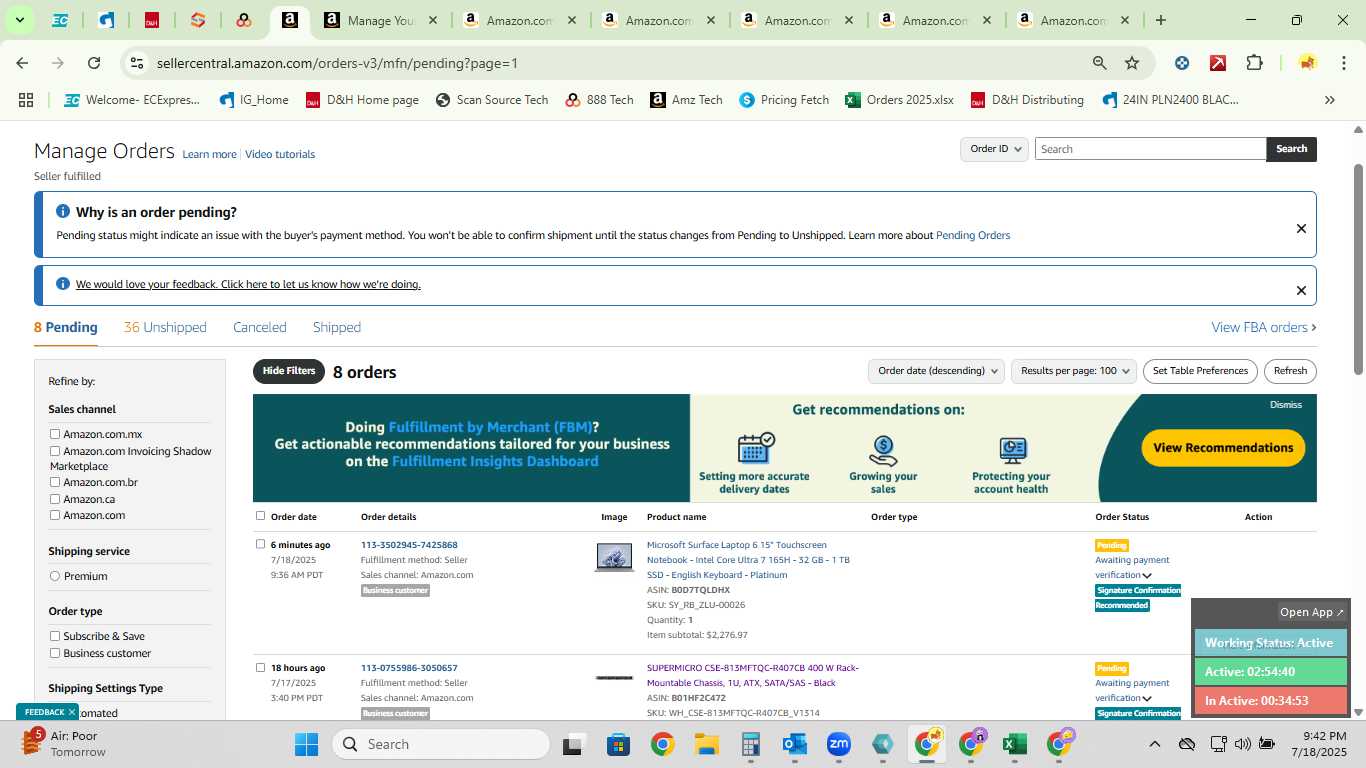
Task: Open the Chrome menu three-dot icon
Action: pos(1344,63)
